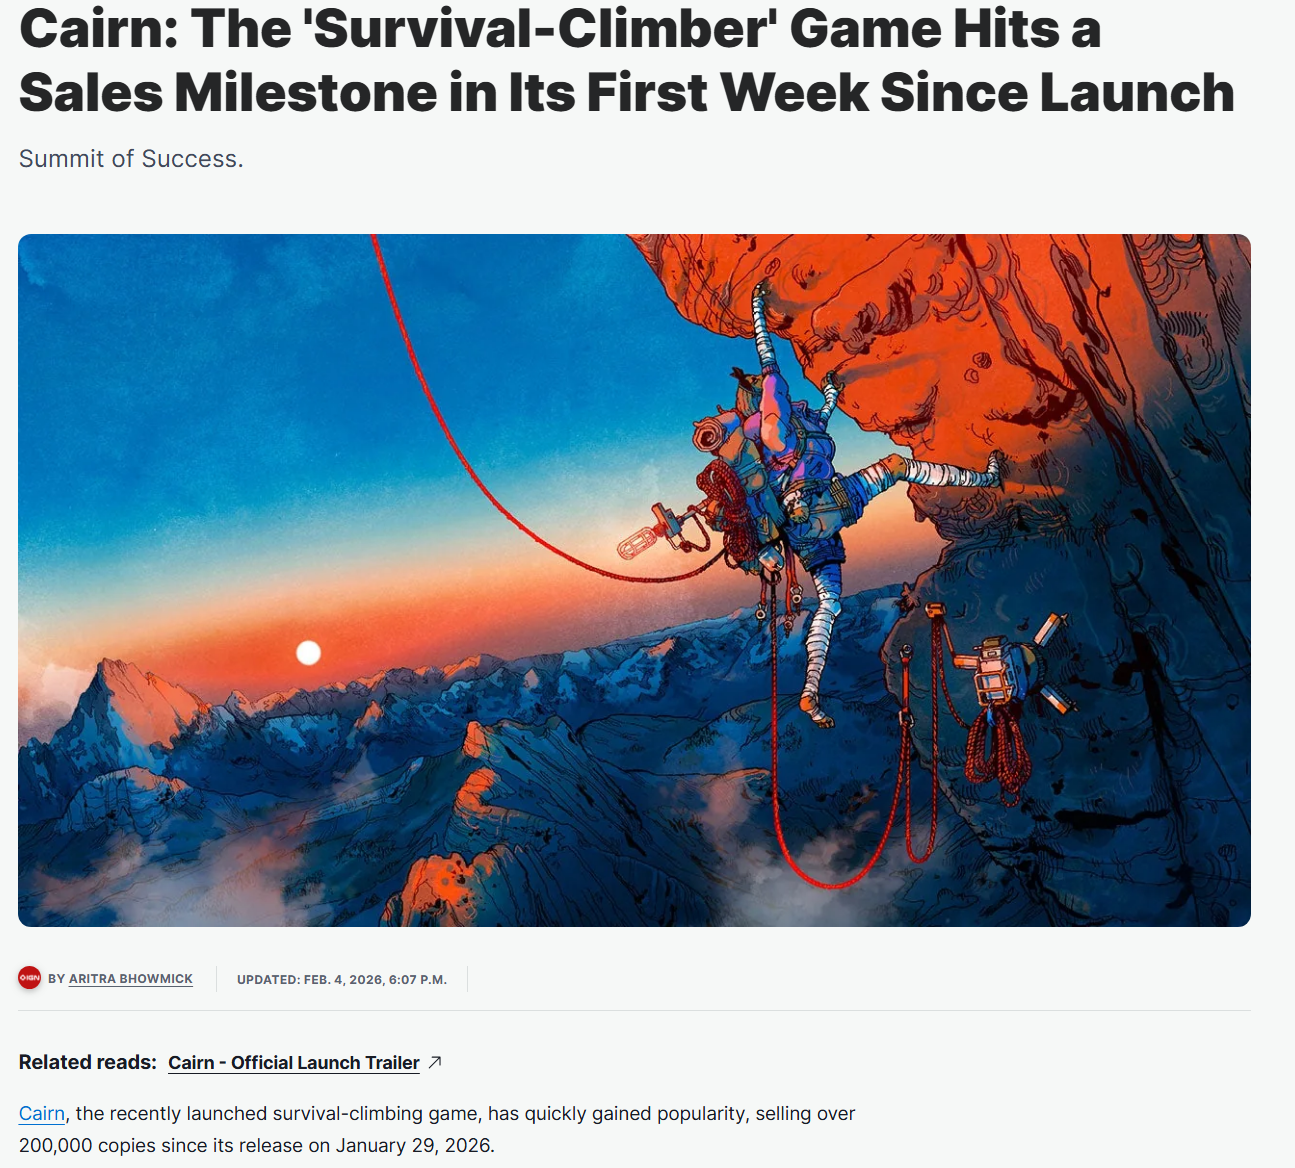Click the coiled red rope under robot

point(997,752)
